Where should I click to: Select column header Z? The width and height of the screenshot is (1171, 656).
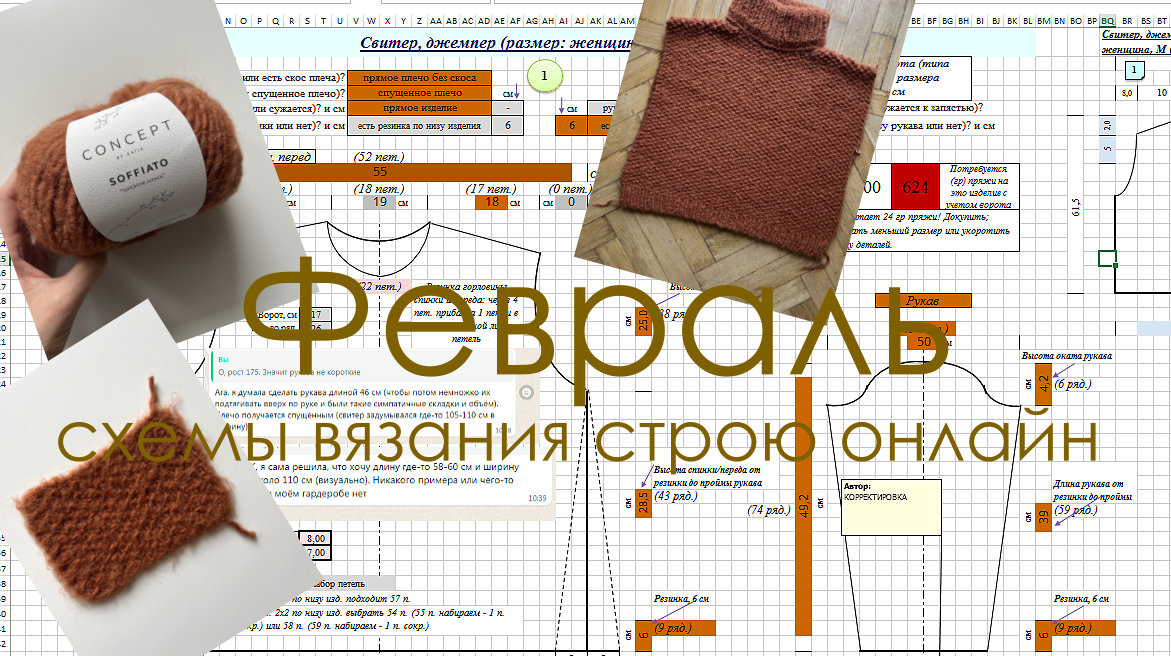point(419,21)
